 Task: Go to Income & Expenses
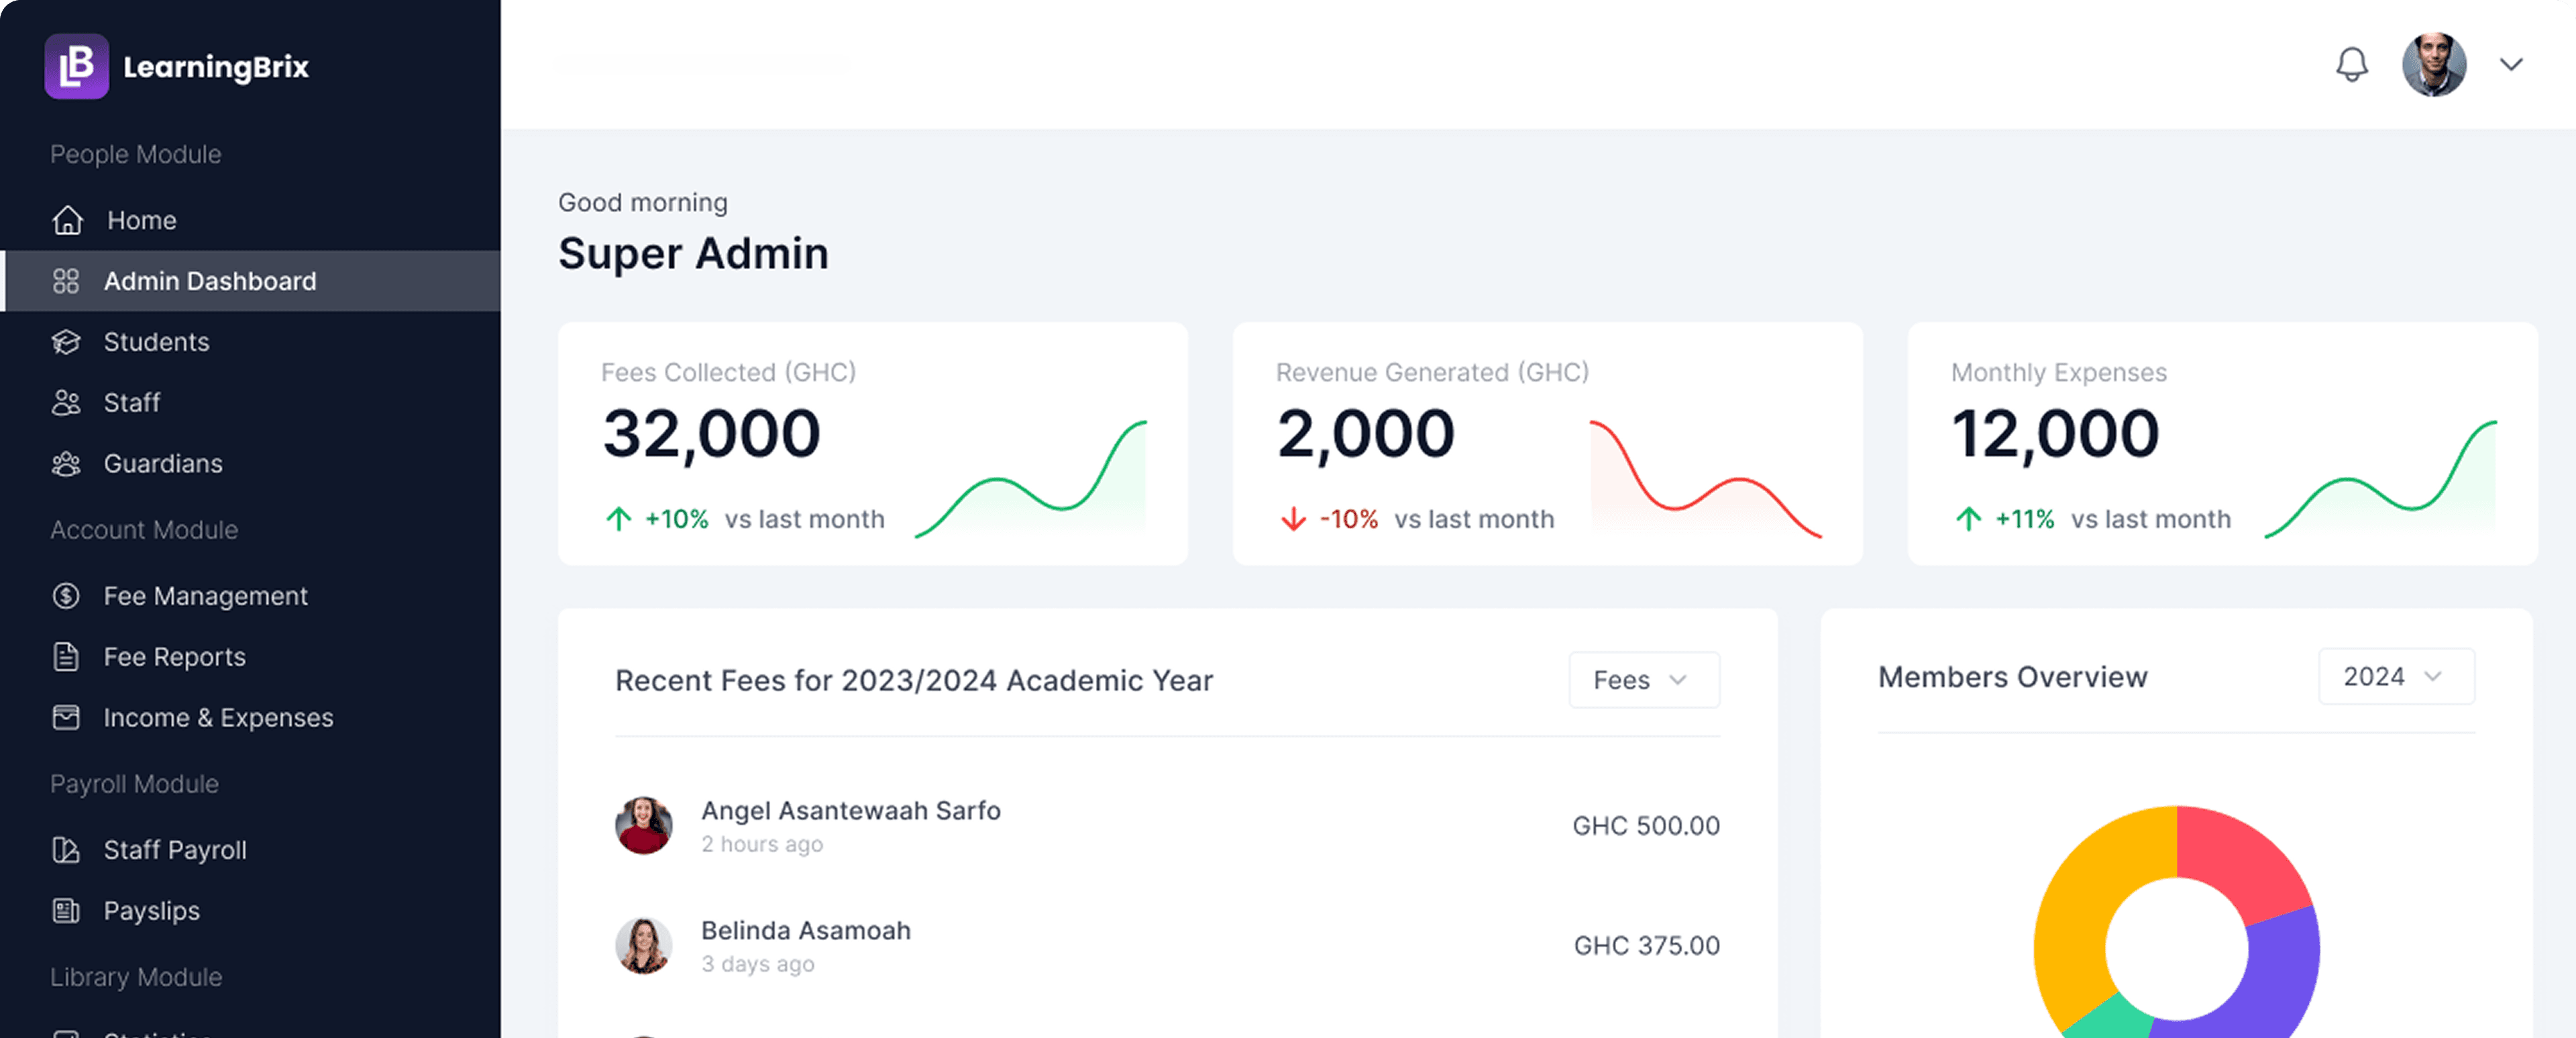click(x=218, y=718)
